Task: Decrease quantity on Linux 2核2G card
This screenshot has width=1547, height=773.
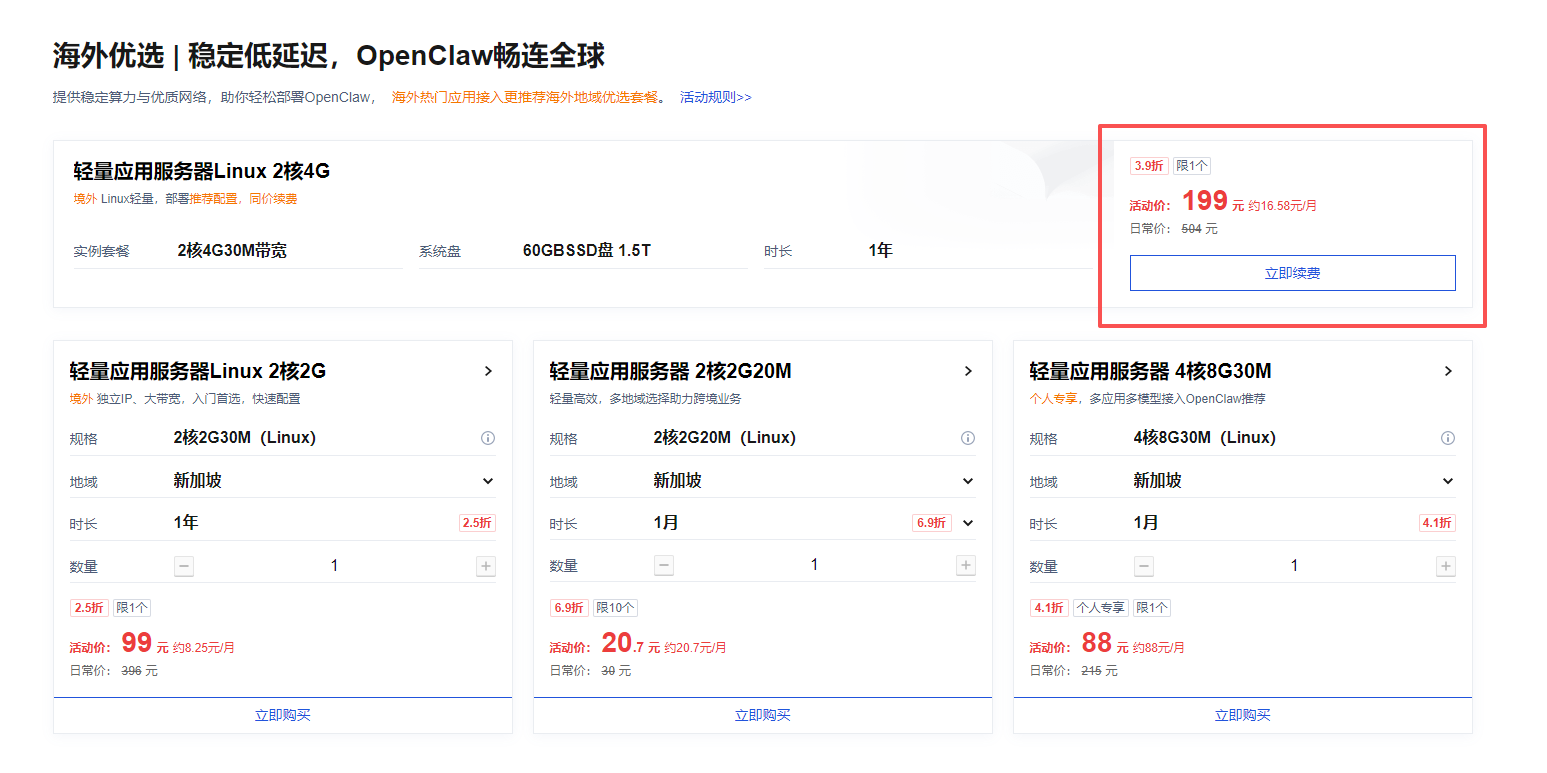Action: (184, 566)
